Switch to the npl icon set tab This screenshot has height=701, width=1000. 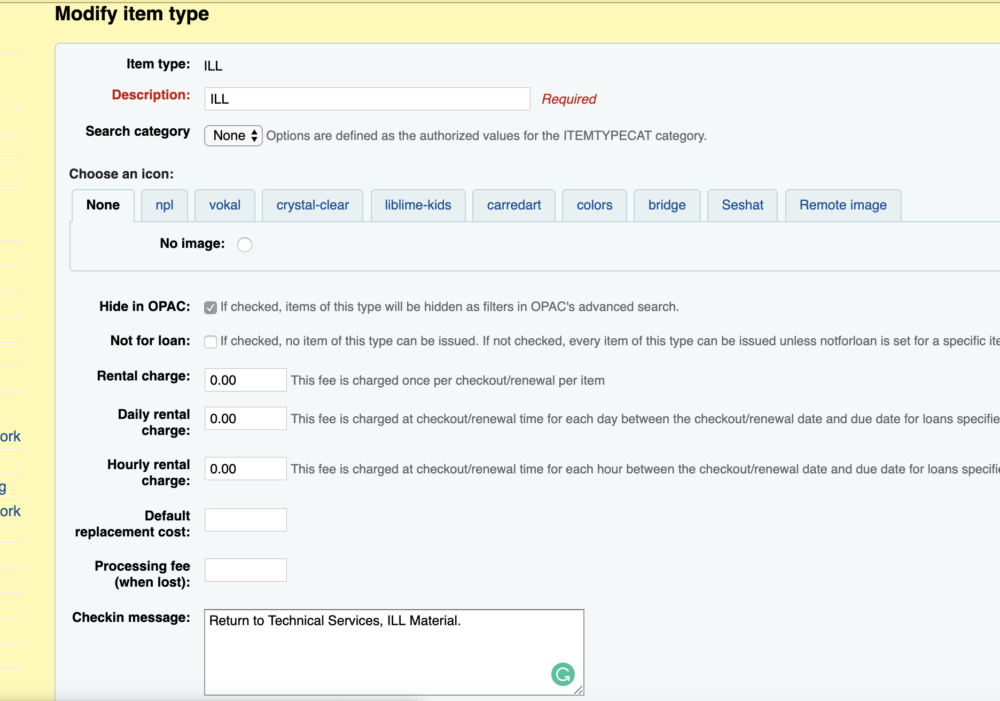(x=164, y=204)
